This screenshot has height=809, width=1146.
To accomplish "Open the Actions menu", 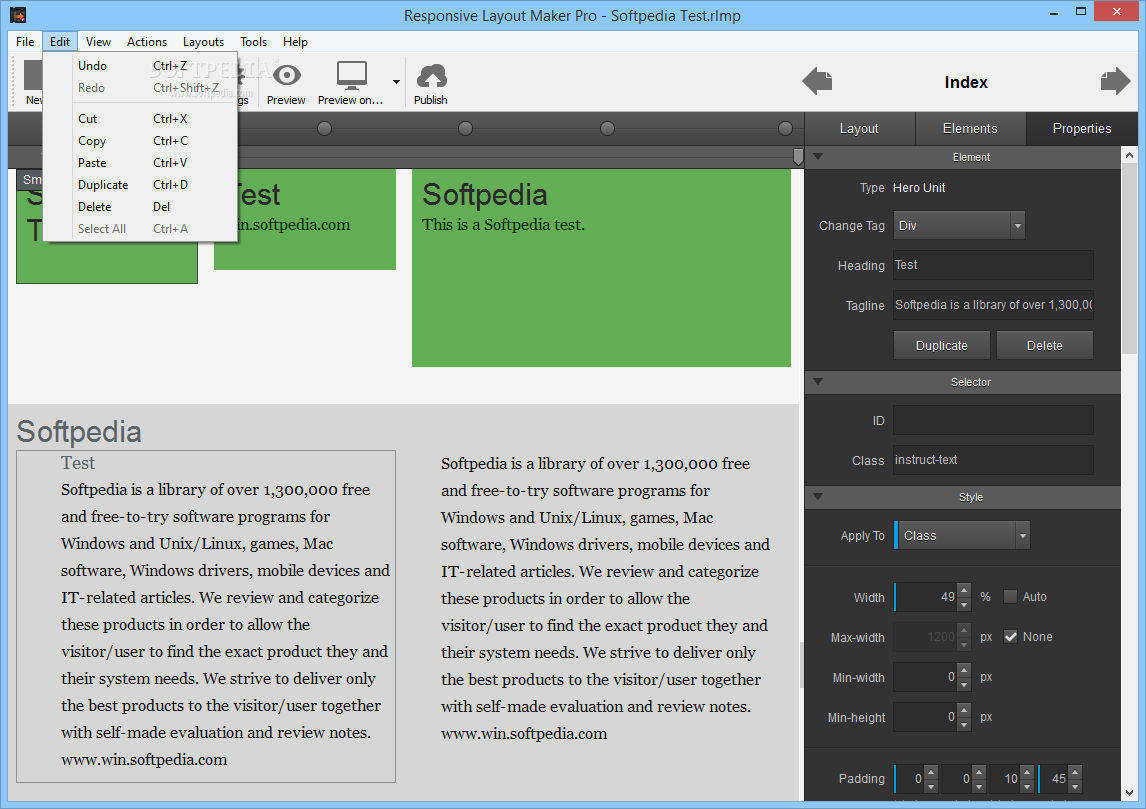I will [147, 42].
